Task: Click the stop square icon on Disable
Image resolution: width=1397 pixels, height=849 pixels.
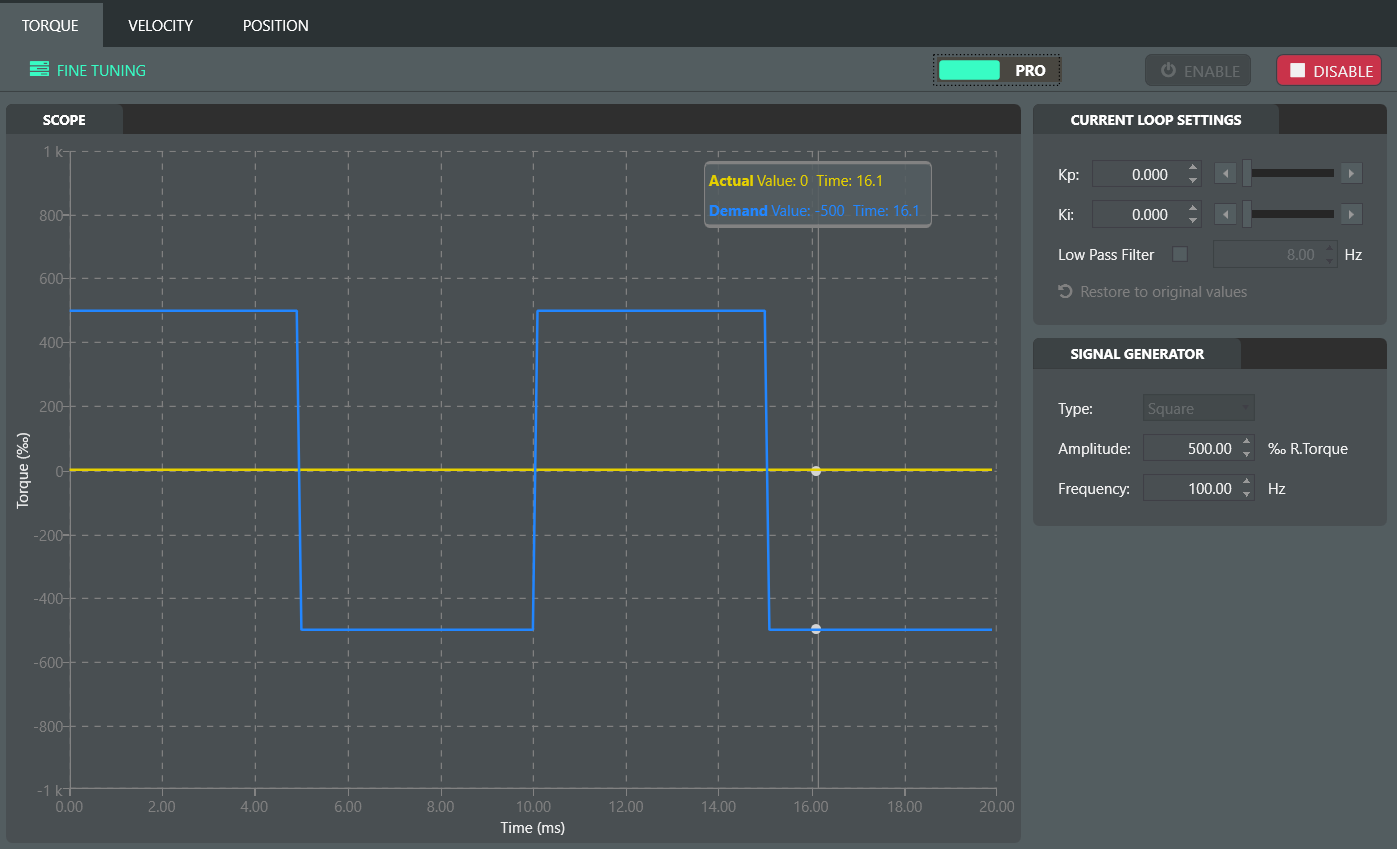Action: 1298,71
